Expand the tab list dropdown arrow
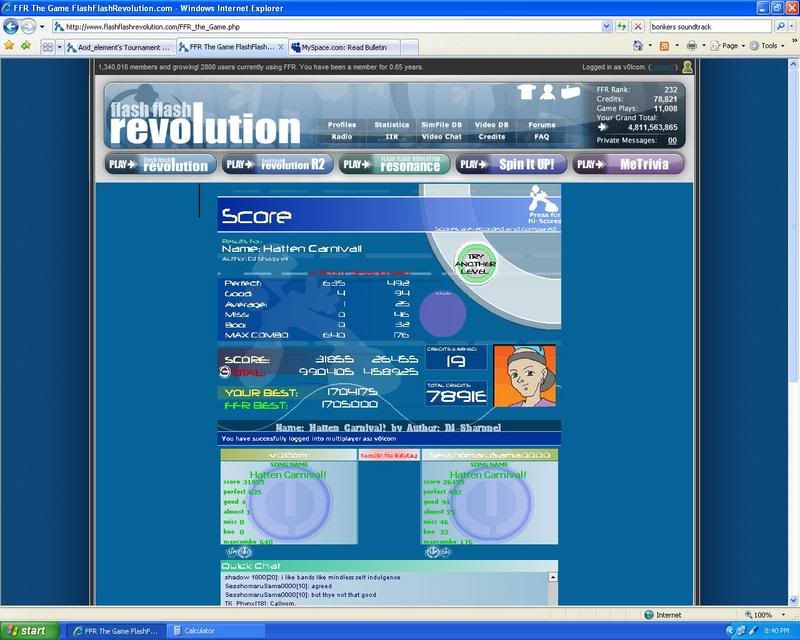This screenshot has width=800, height=640. (59, 47)
